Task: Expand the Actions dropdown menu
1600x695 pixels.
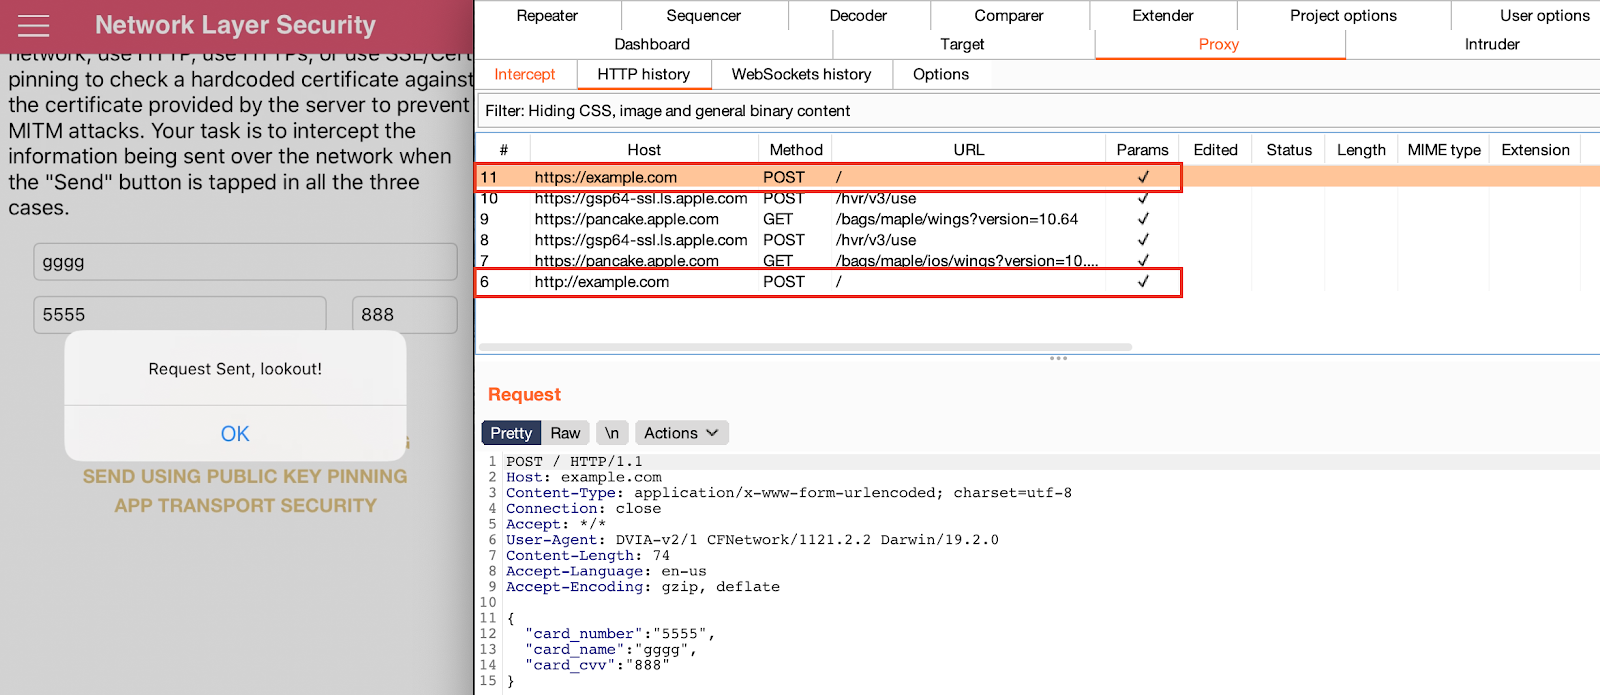Action: pos(681,433)
